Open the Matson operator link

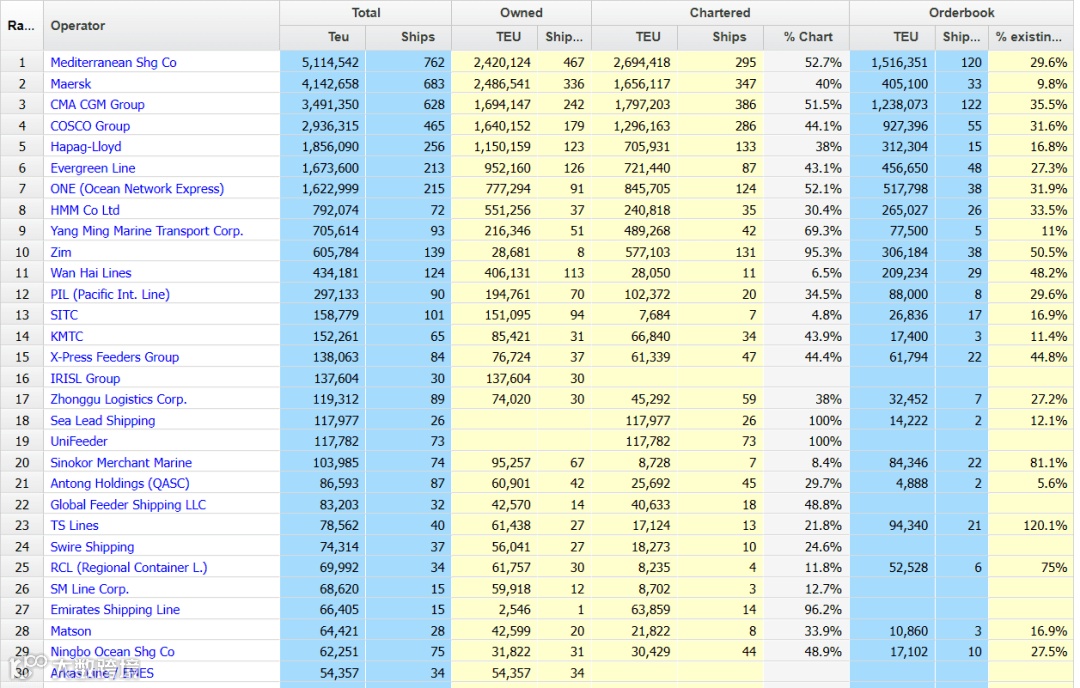tap(70, 631)
